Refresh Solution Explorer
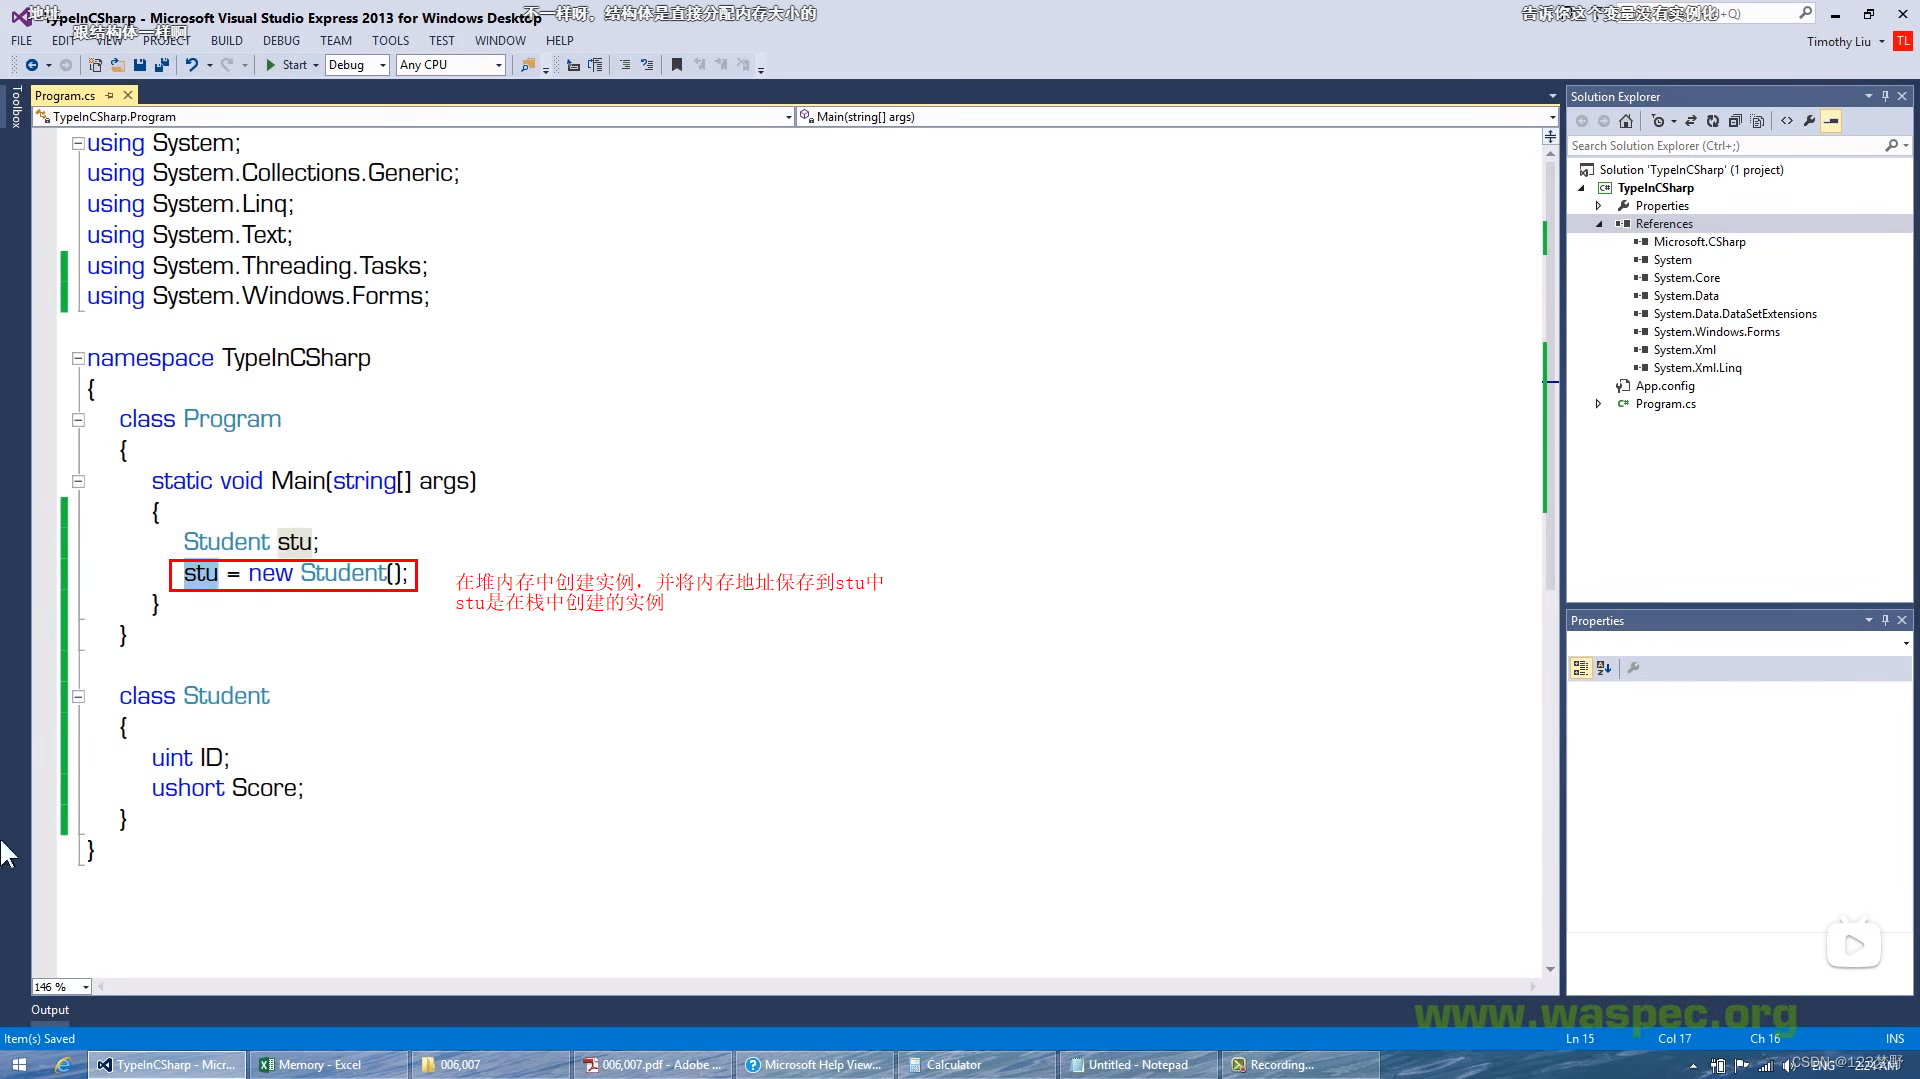1920x1079 pixels. point(1713,121)
